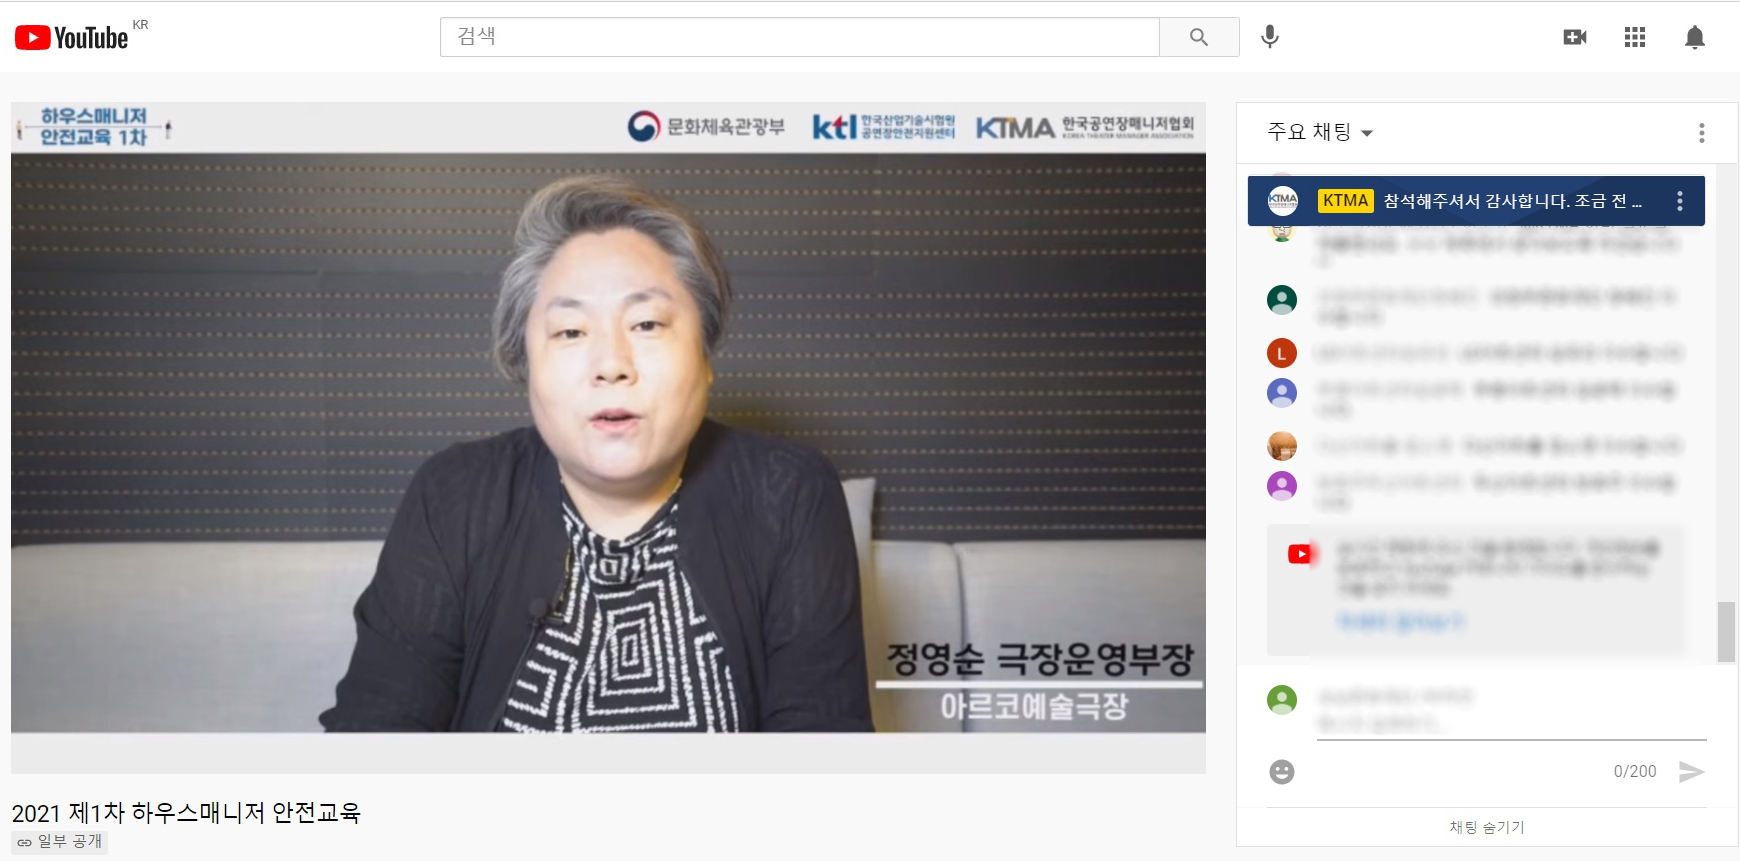Click the video title 2021 제1차 하우스매니저 안전교육

pyautogui.click(x=186, y=812)
